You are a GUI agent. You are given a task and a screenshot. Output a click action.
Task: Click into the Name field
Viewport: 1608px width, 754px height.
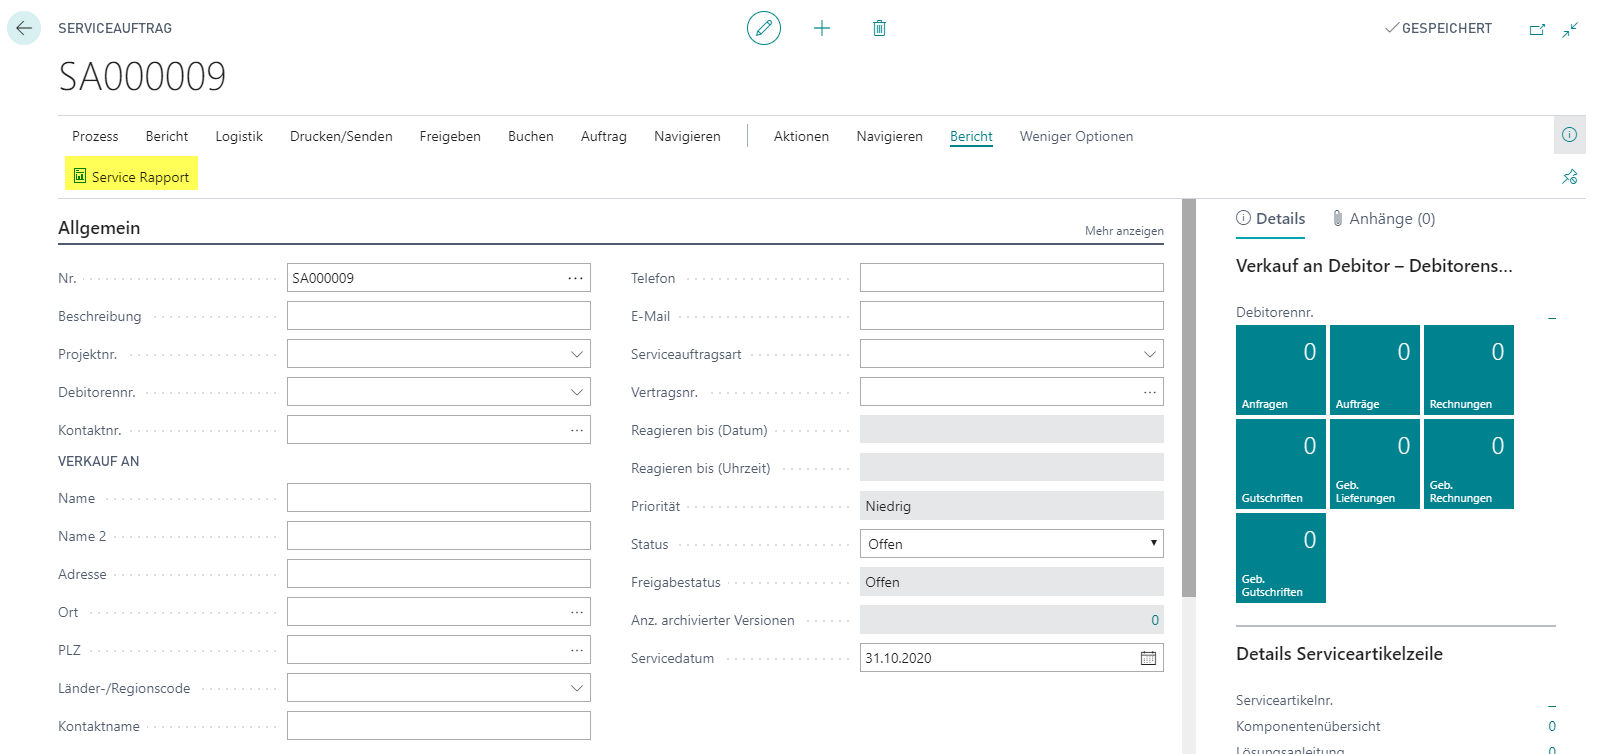pyautogui.click(x=438, y=498)
